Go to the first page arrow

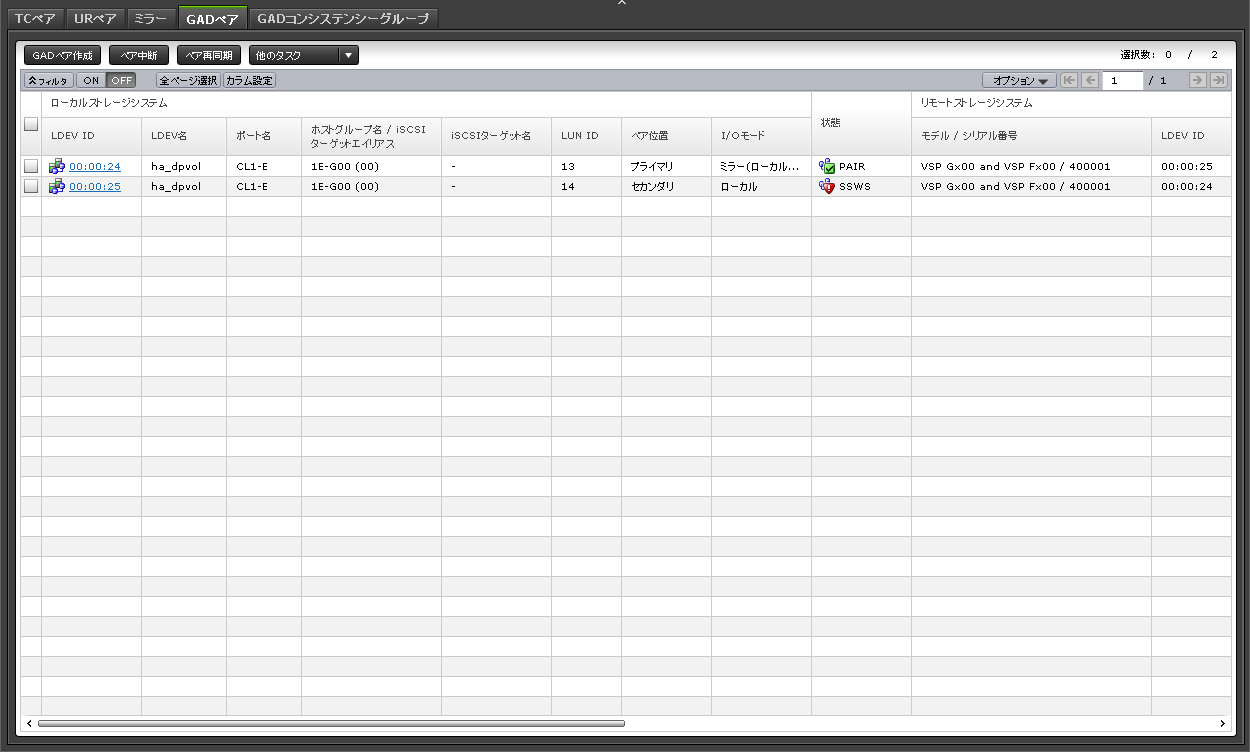coord(1069,81)
